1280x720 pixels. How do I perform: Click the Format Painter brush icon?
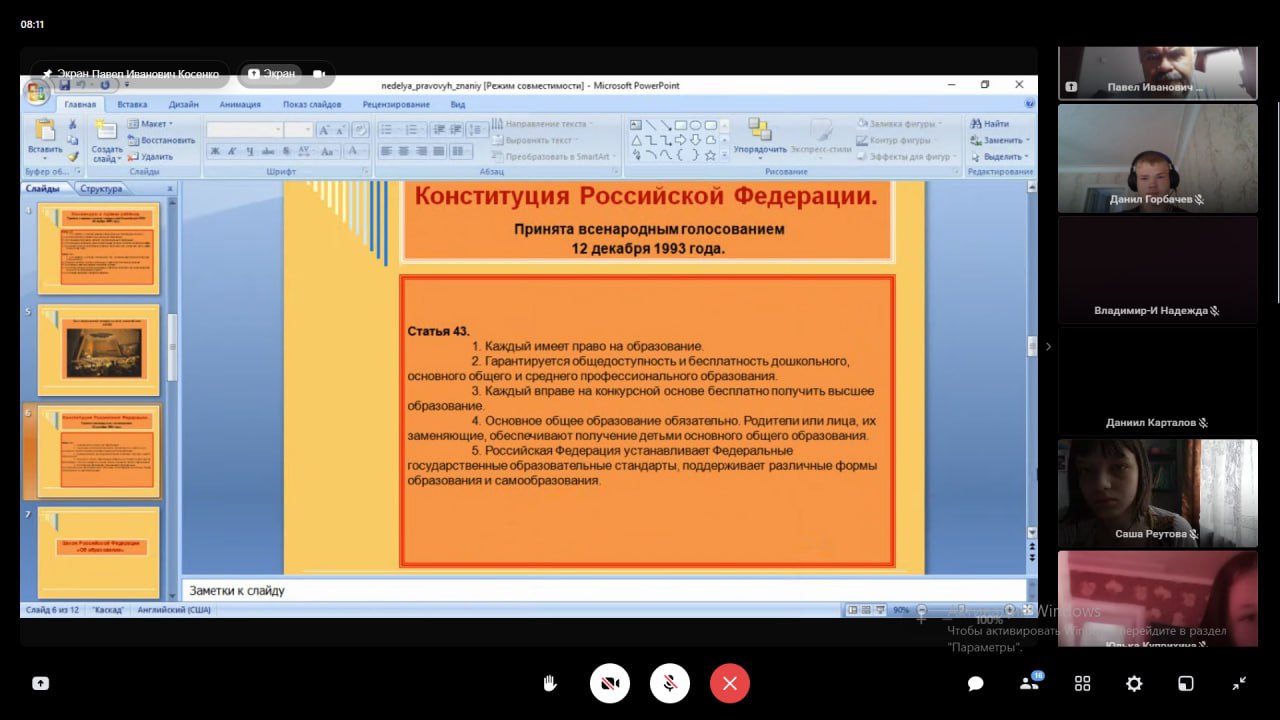pyautogui.click(x=73, y=156)
